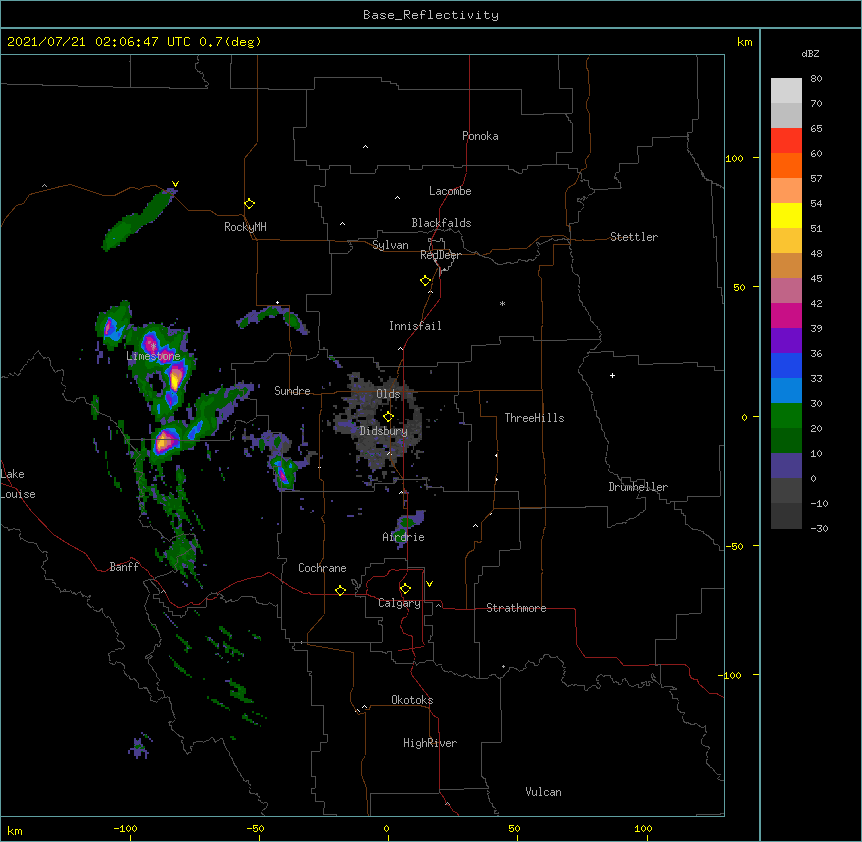
Task: Pick the magenta swatch between 42 and 39
Action: tap(786, 315)
